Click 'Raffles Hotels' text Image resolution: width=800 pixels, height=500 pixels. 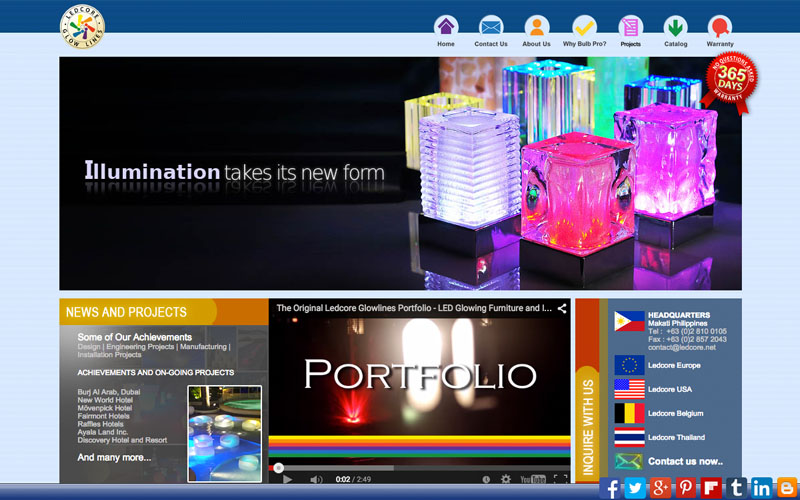tap(101, 424)
